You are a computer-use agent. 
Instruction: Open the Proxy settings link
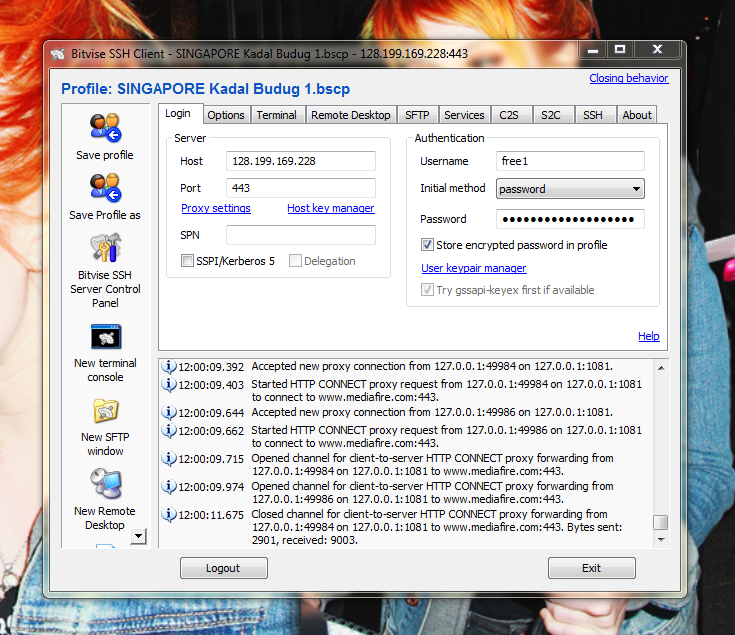click(x=216, y=208)
